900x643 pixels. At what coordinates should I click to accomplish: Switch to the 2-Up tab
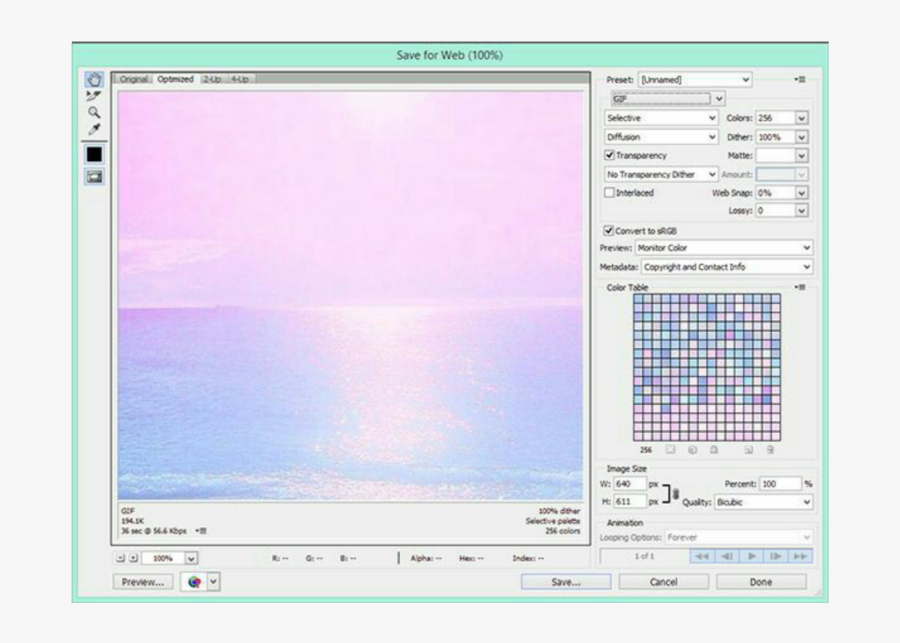[x=212, y=79]
